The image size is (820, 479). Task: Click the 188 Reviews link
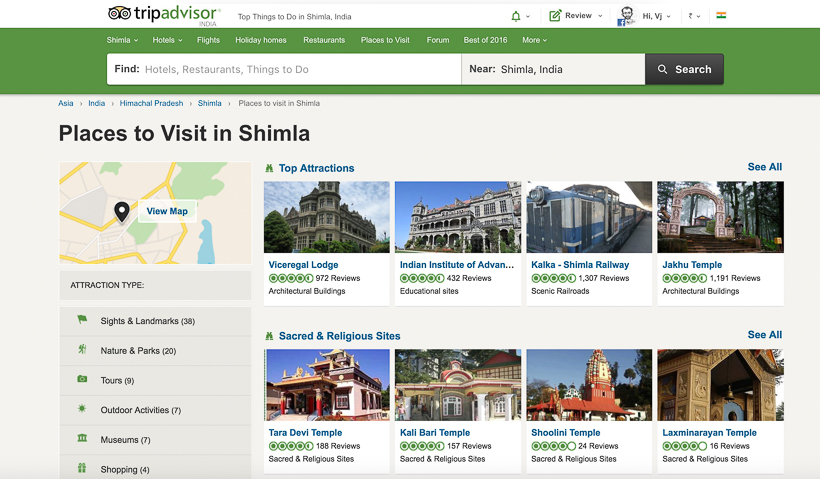click(x=338, y=446)
